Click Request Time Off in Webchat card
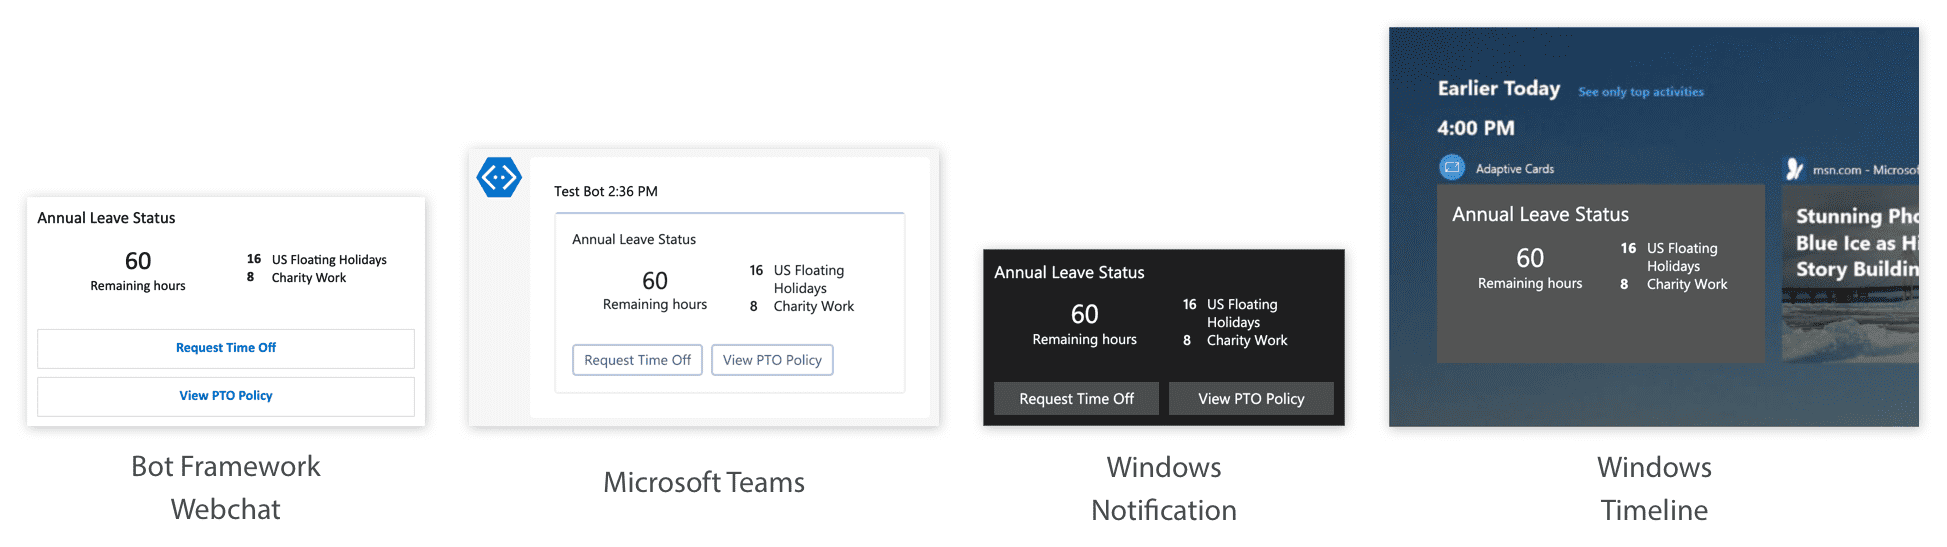The height and width of the screenshot is (547, 1947). (226, 348)
